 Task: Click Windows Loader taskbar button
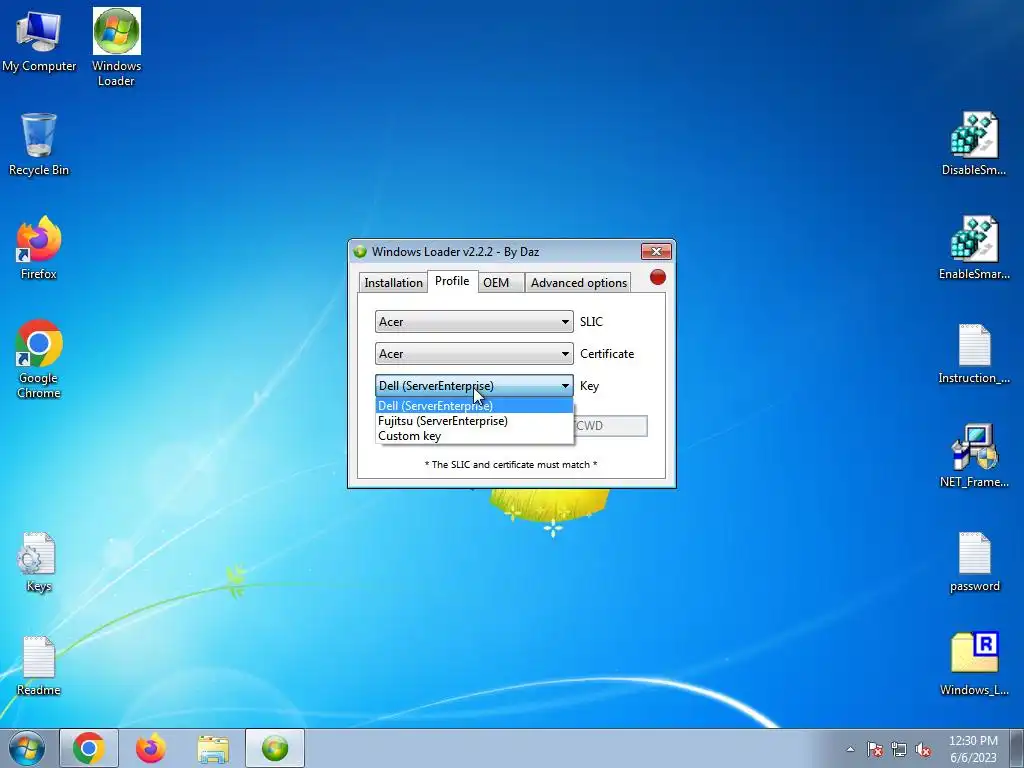[x=275, y=748]
